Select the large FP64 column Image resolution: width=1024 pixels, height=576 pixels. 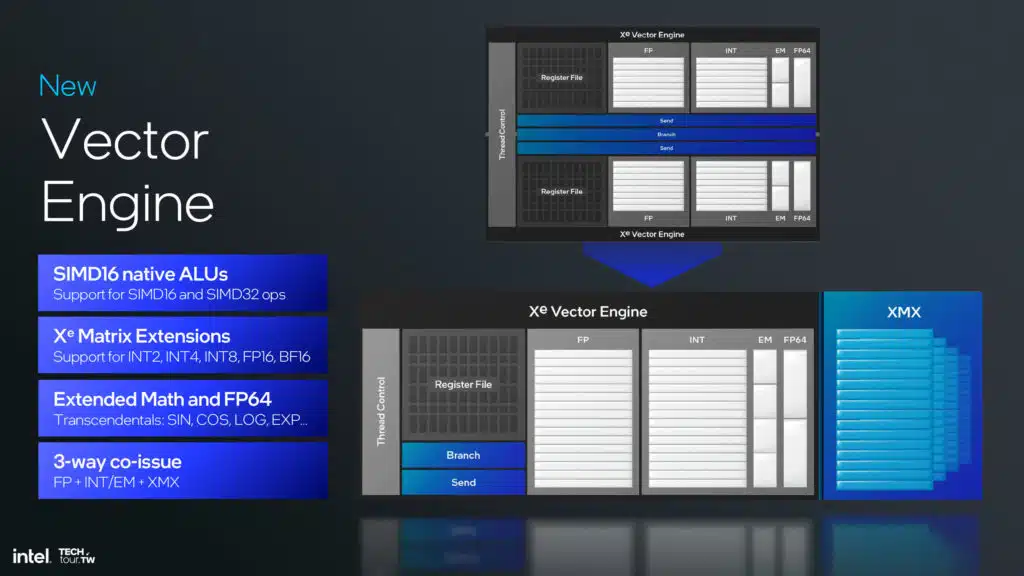pos(795,419)
